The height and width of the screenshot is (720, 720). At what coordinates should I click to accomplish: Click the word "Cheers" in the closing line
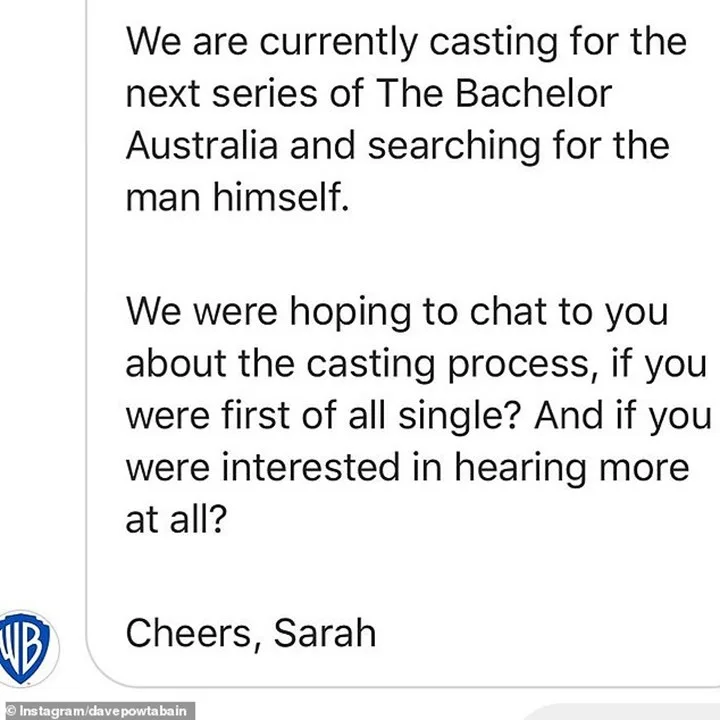point(188,633)
